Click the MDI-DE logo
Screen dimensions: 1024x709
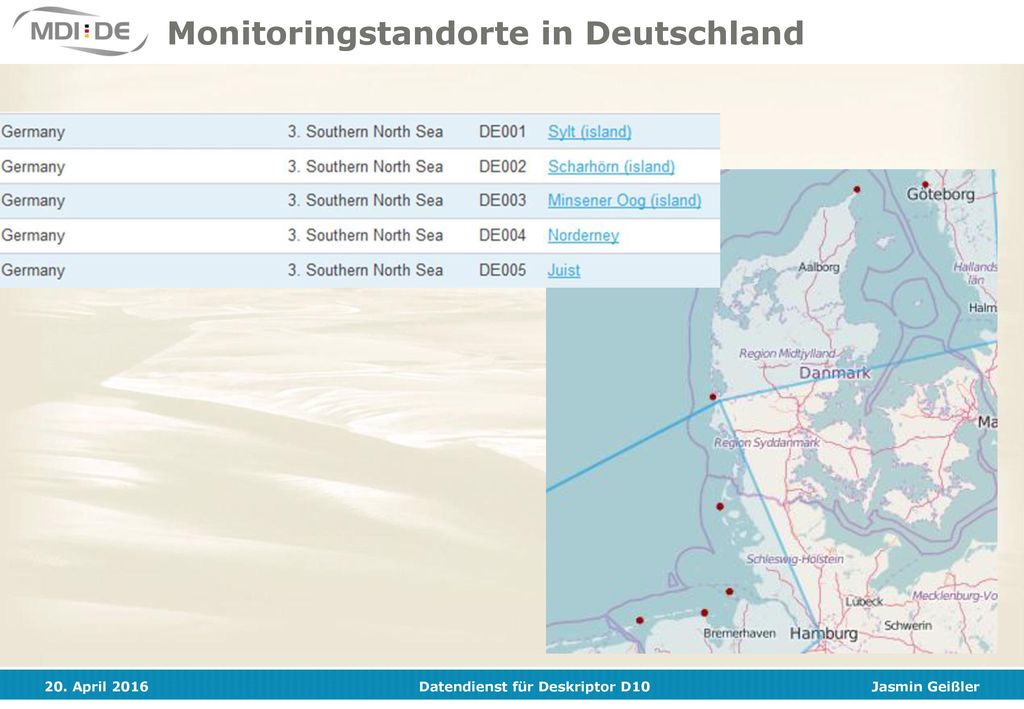pos(80,31)
